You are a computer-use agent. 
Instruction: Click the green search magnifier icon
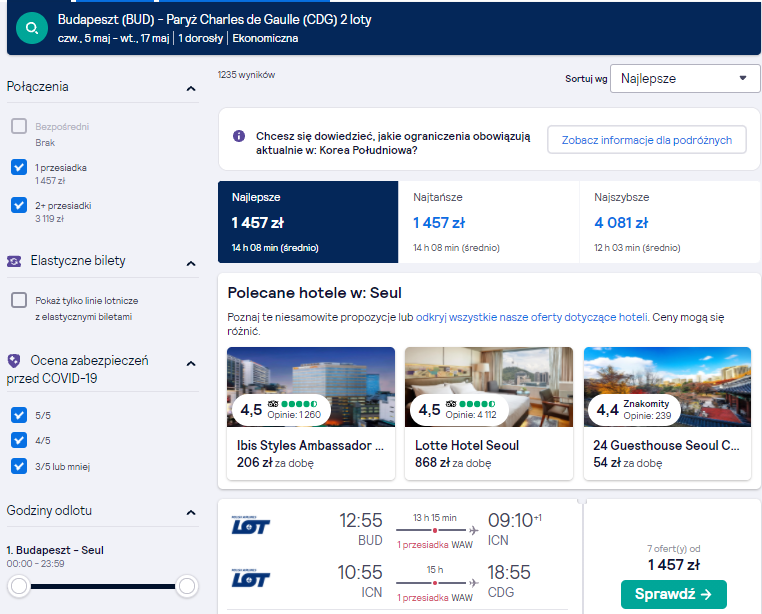(x=32, y=28)
